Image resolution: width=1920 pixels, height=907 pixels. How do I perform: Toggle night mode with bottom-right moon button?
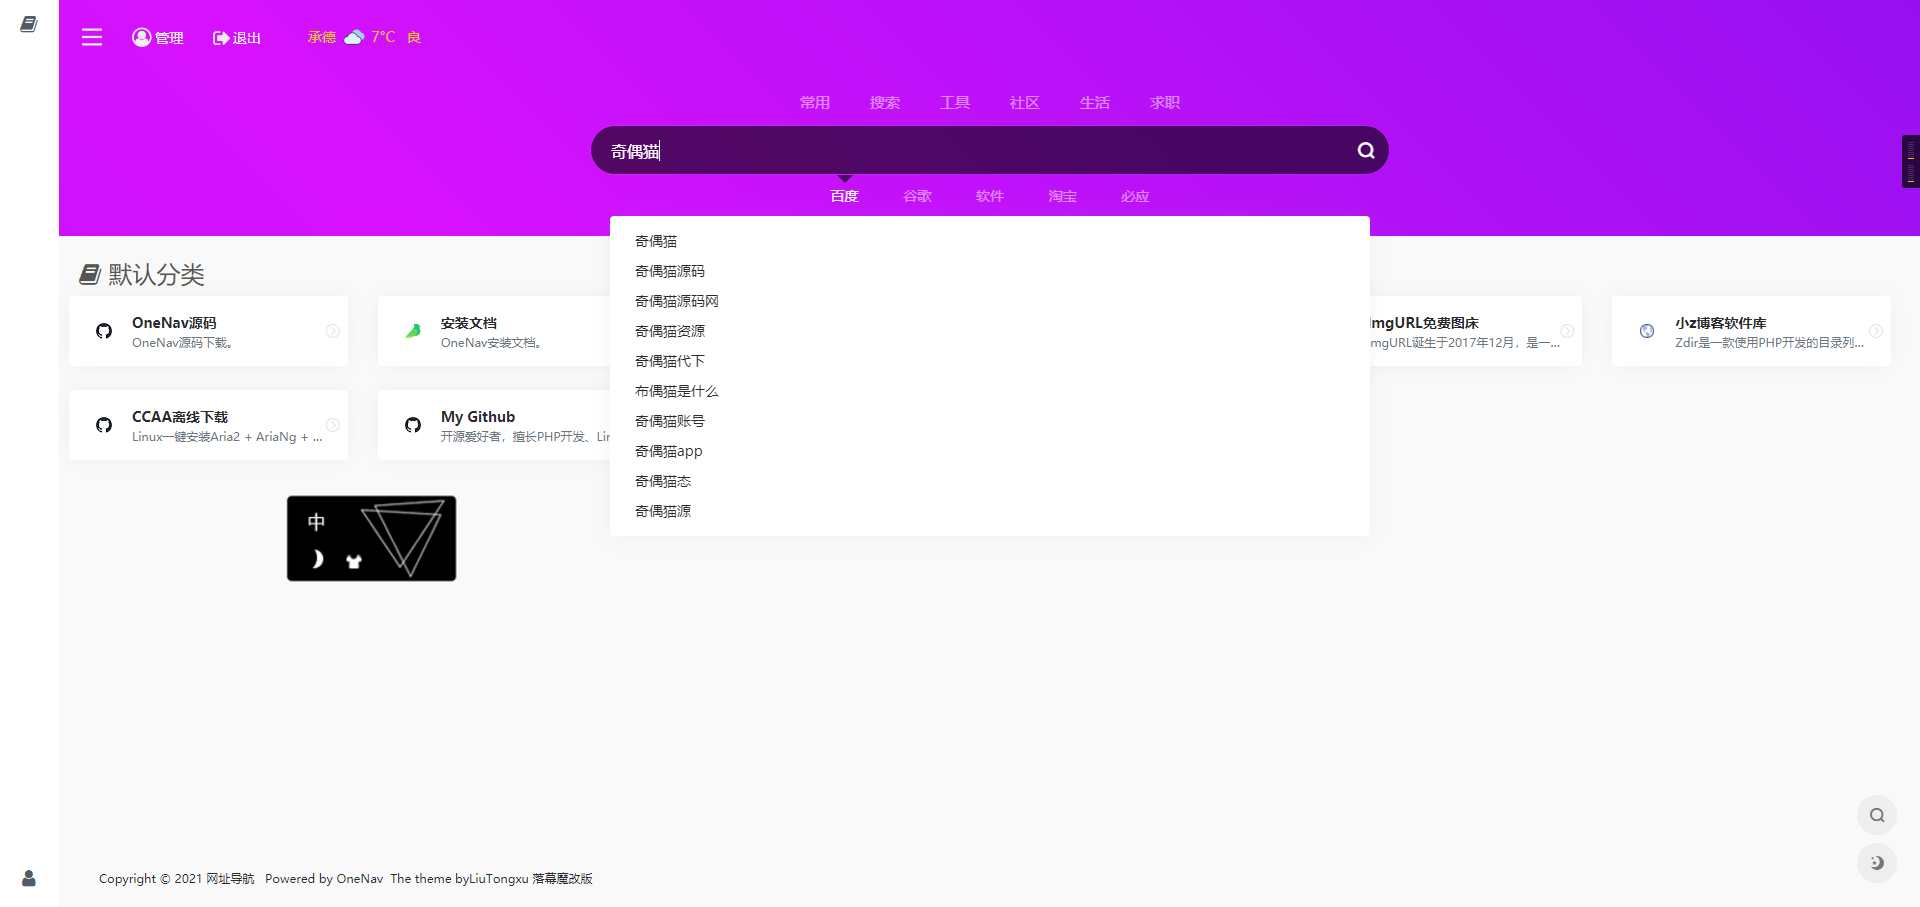[1877, 863]
